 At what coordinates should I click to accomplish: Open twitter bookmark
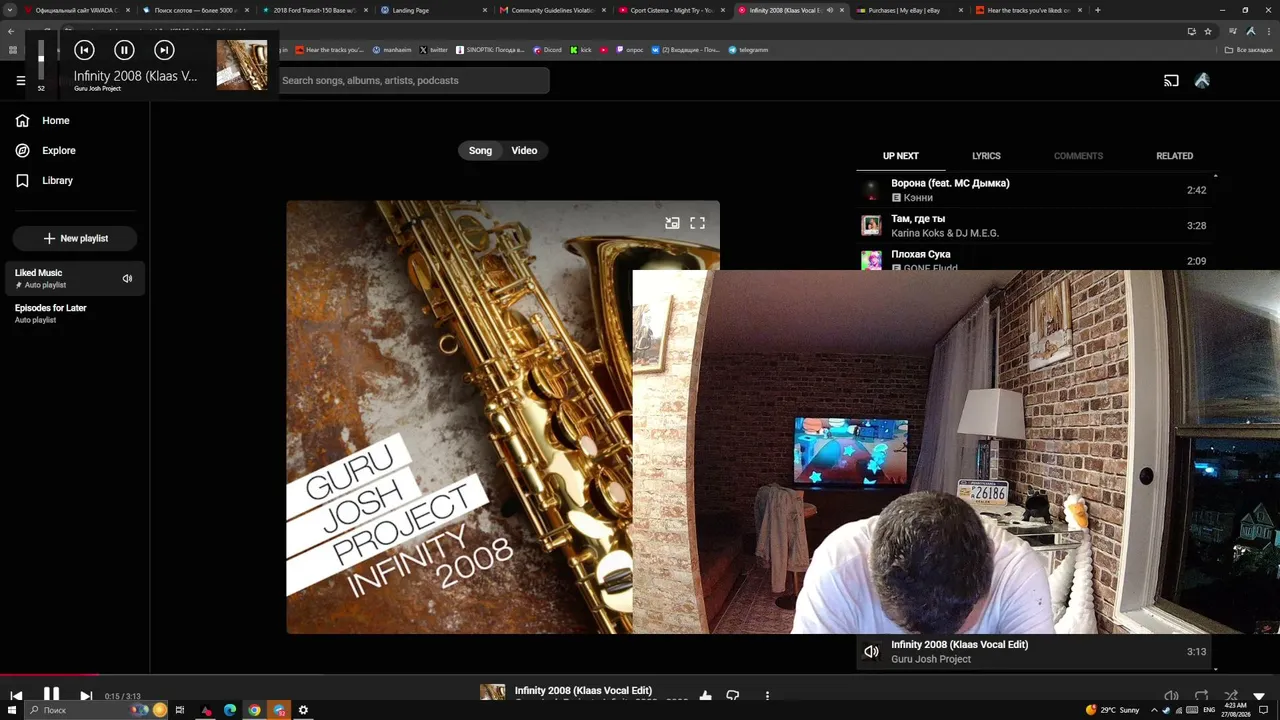click(x=434, y=50)
